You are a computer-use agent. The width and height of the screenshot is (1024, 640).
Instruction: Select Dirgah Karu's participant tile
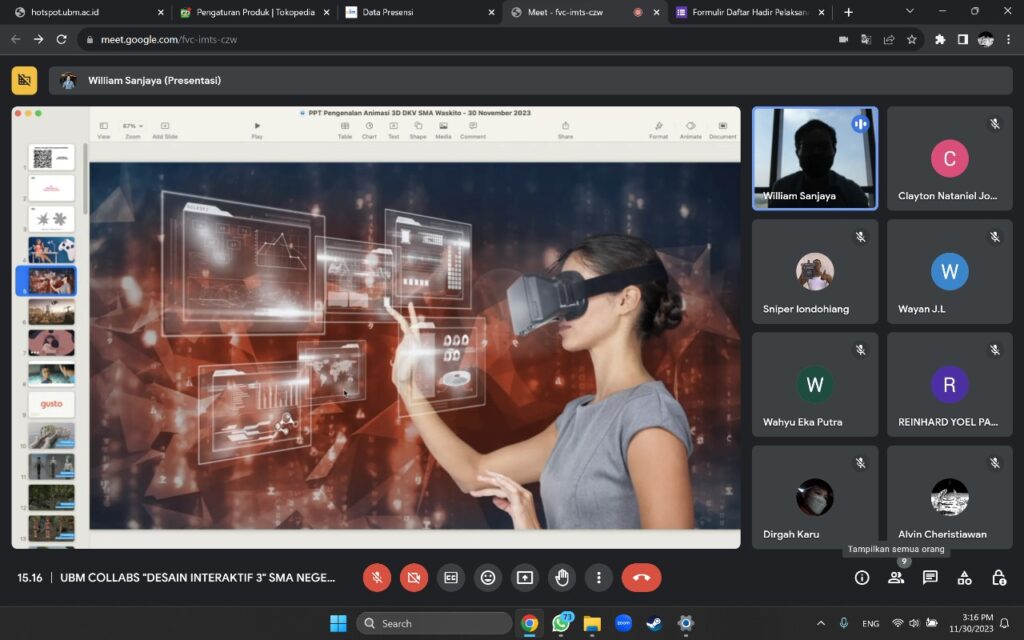[x=815, y=498]
